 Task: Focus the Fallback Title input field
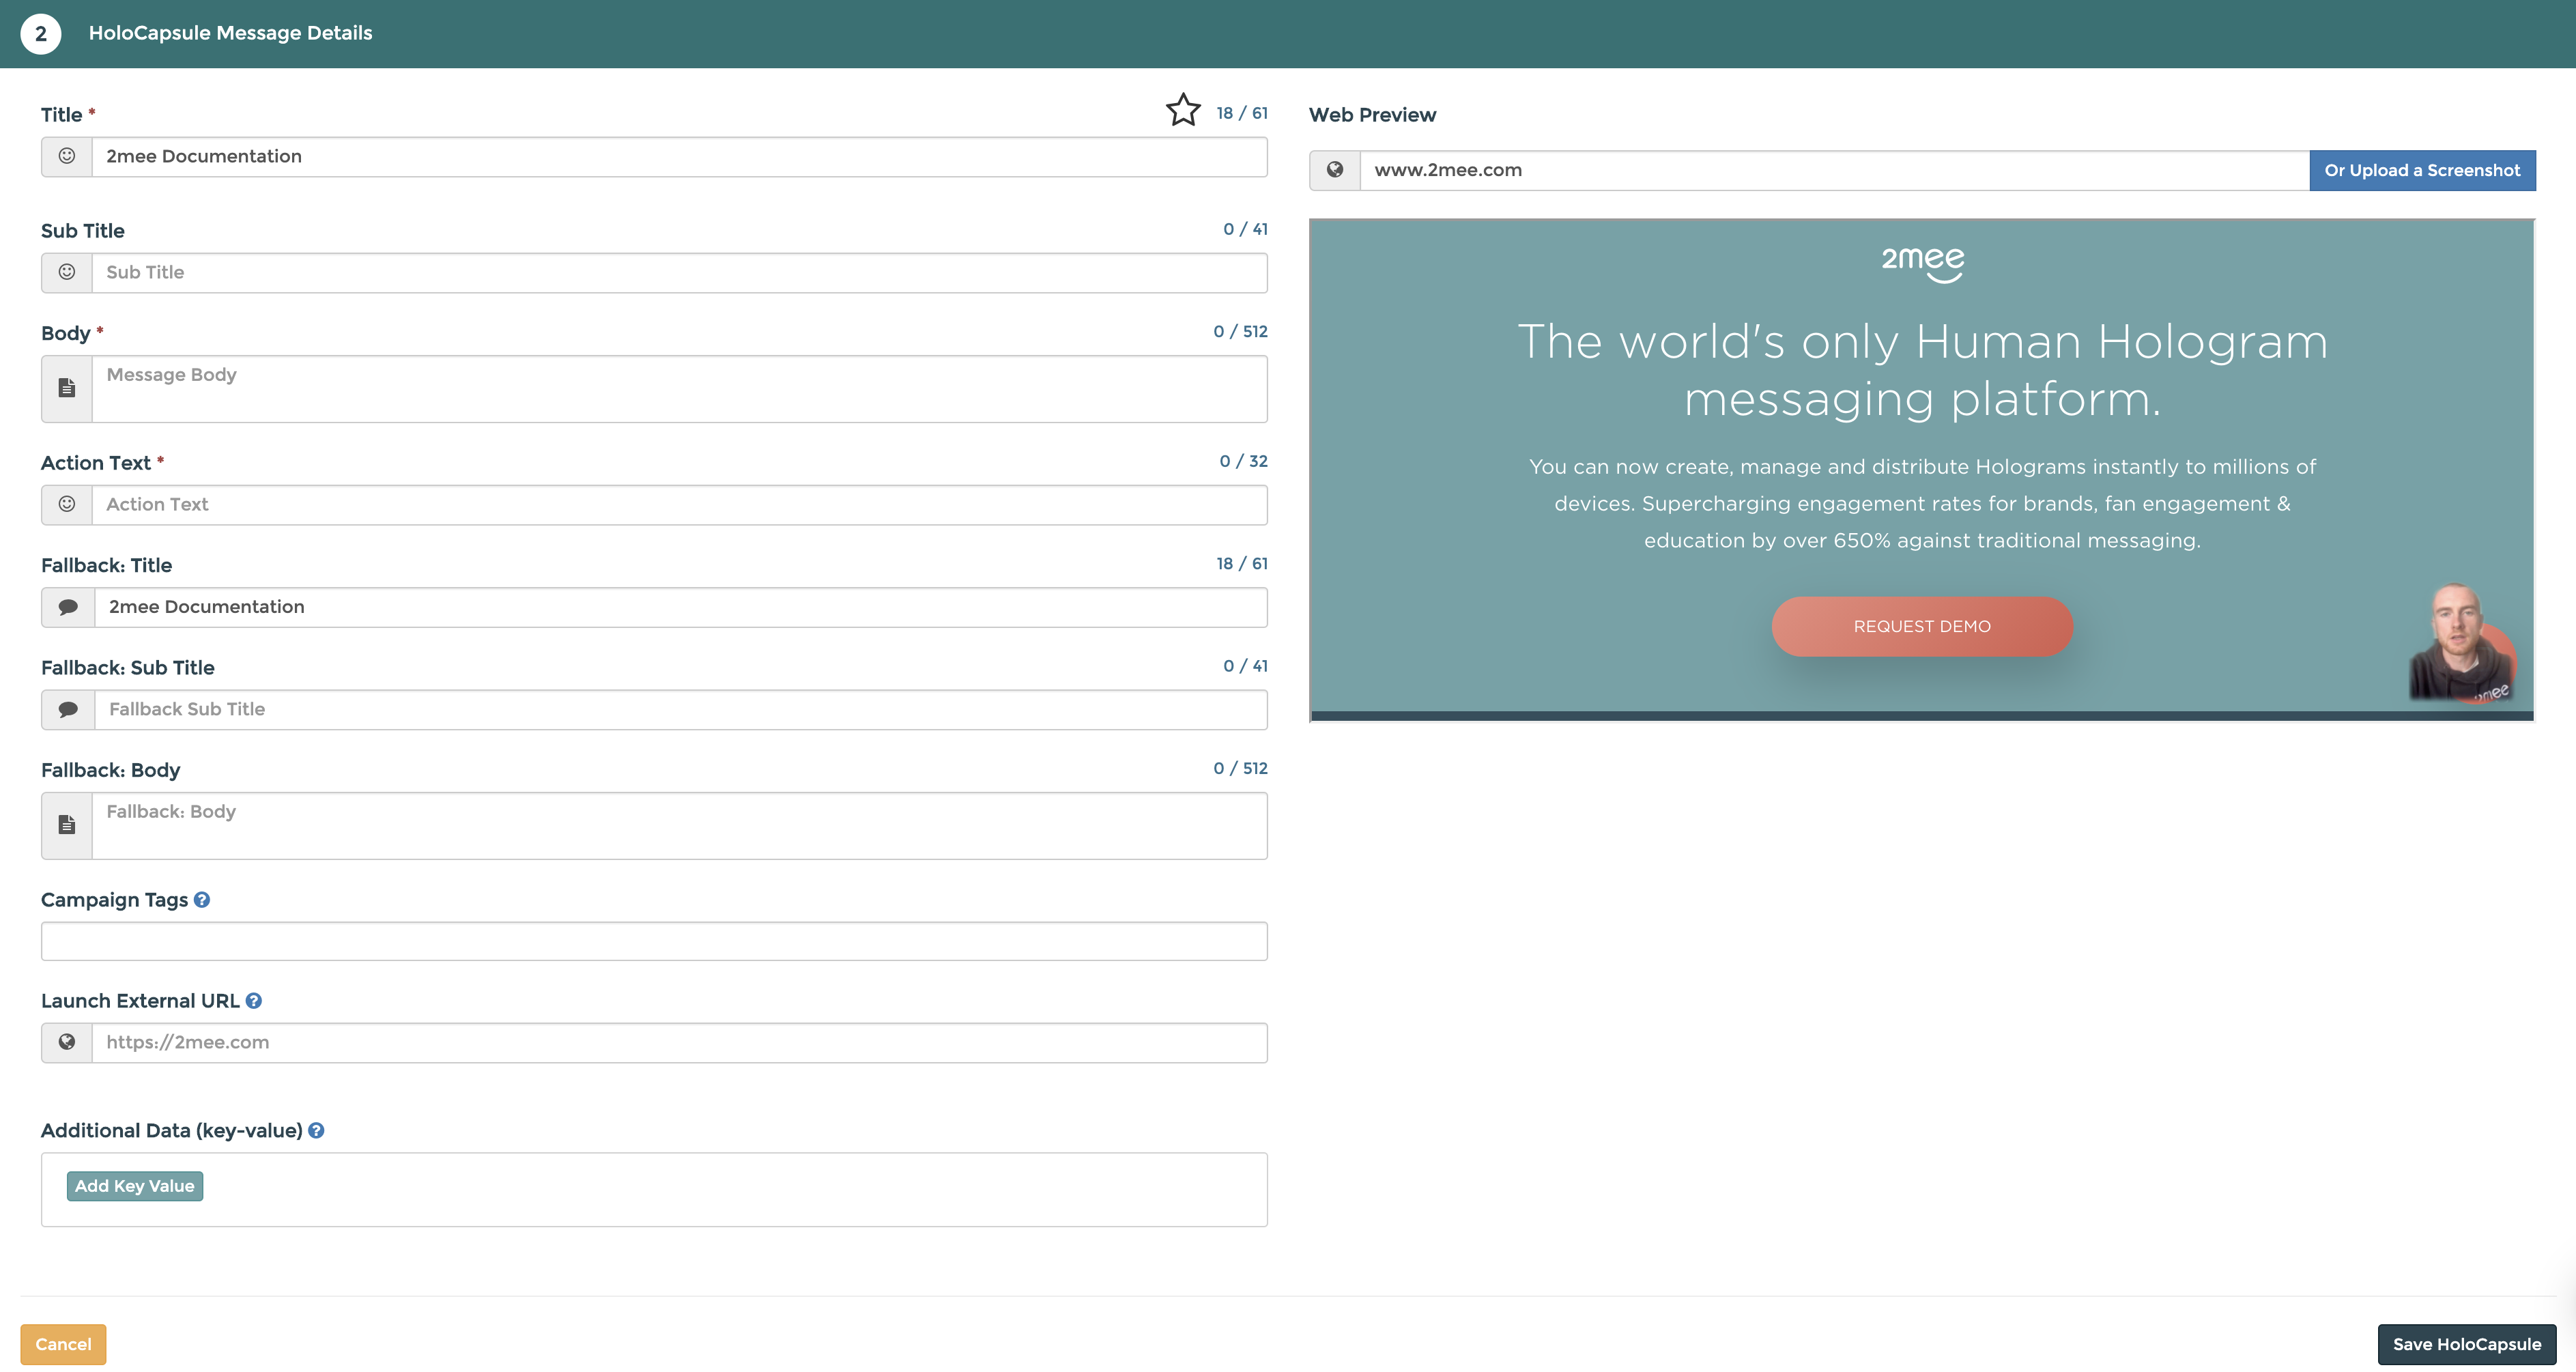pos(681,607)
